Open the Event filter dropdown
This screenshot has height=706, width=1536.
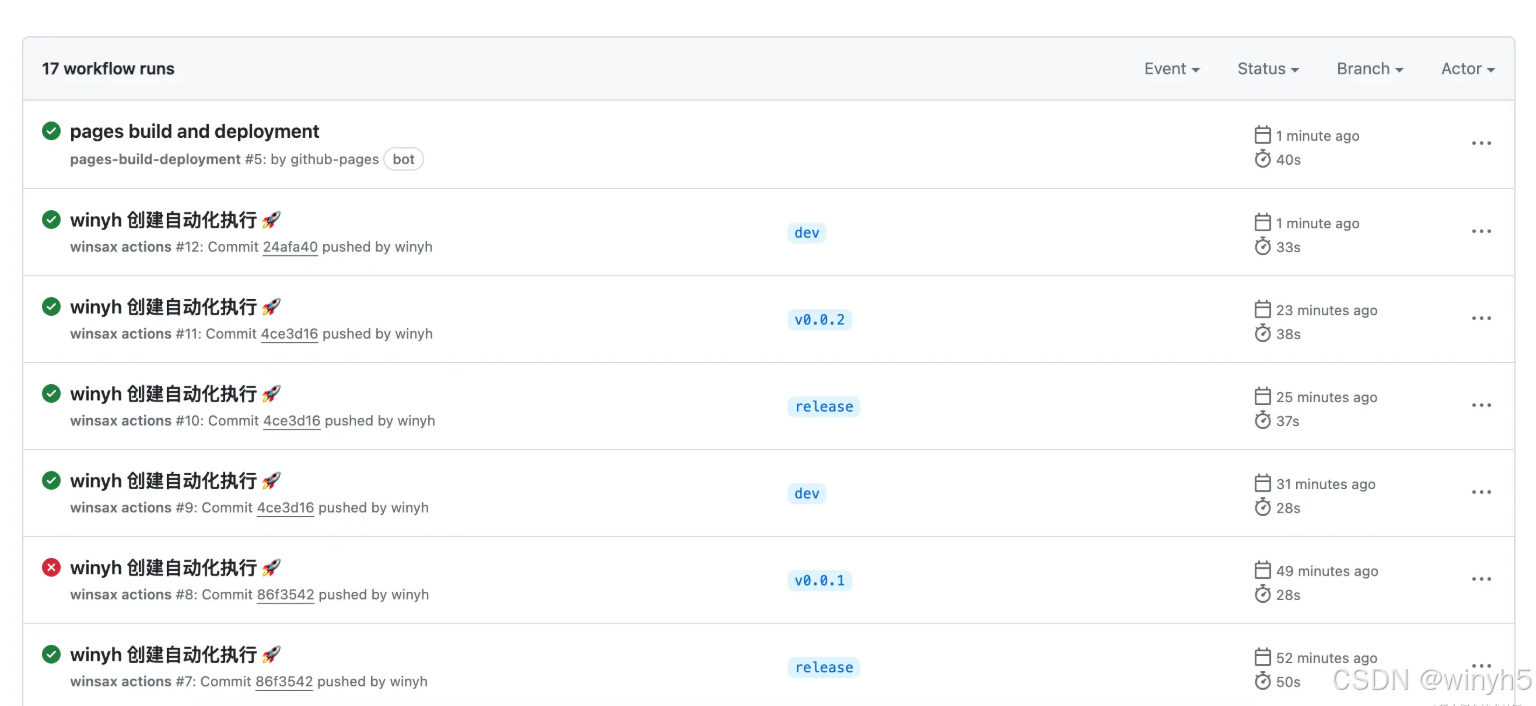(x=1172, y=69)
